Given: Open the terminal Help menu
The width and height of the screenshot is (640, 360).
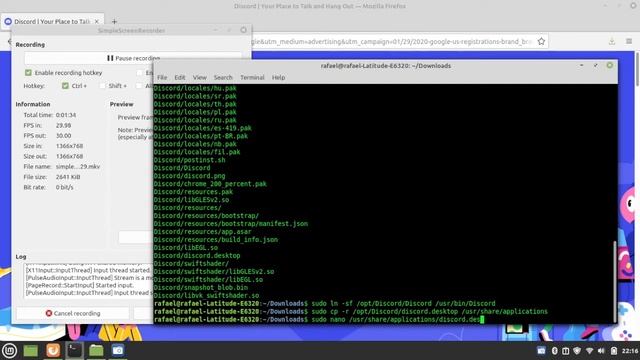Looking at the screenshot, I should (x=278, y=77).
